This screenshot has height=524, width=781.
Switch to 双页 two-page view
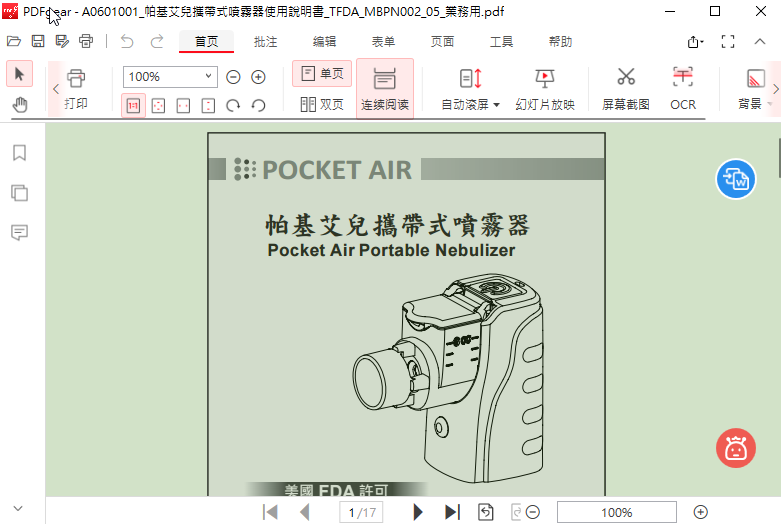(x=322, y=105)
